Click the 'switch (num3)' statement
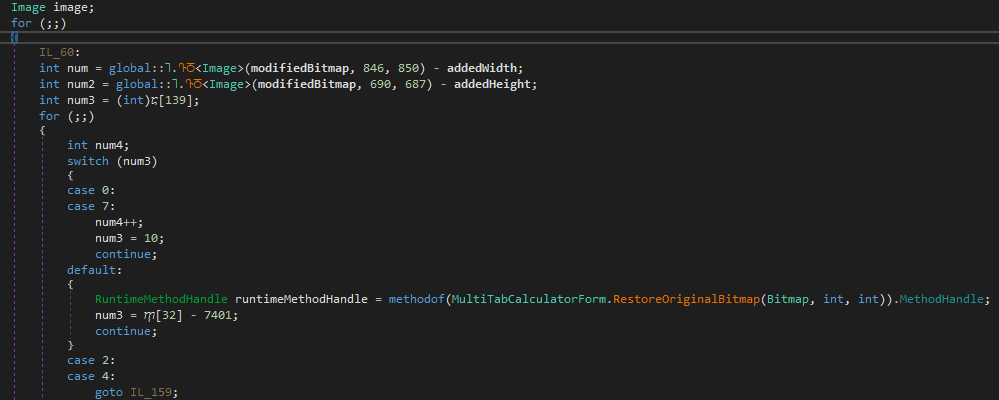Screen dimensions: 999x400 point(112,161)
